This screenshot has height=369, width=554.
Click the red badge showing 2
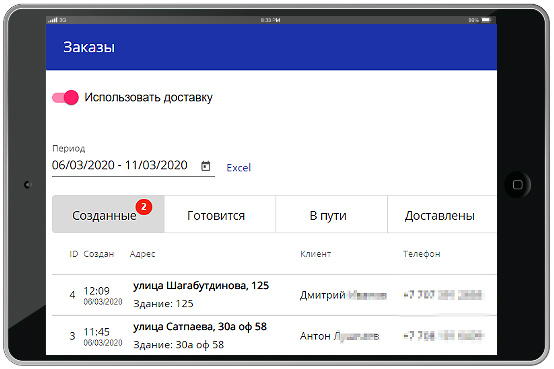pos(144,207)
